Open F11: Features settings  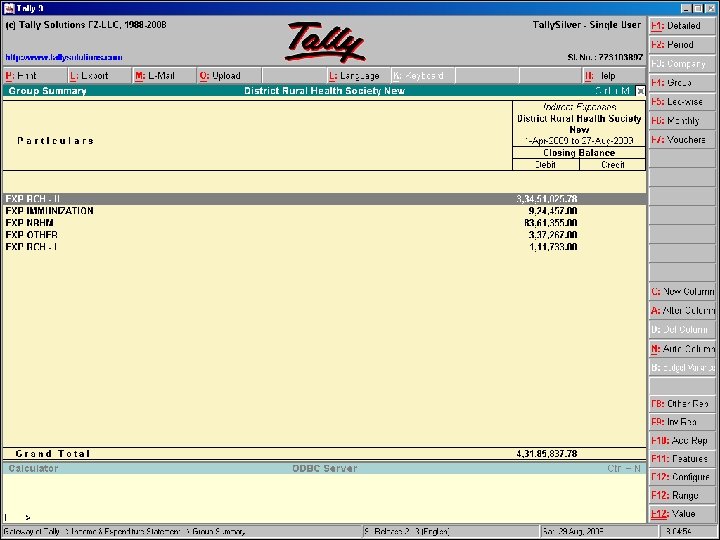(682, 459)
